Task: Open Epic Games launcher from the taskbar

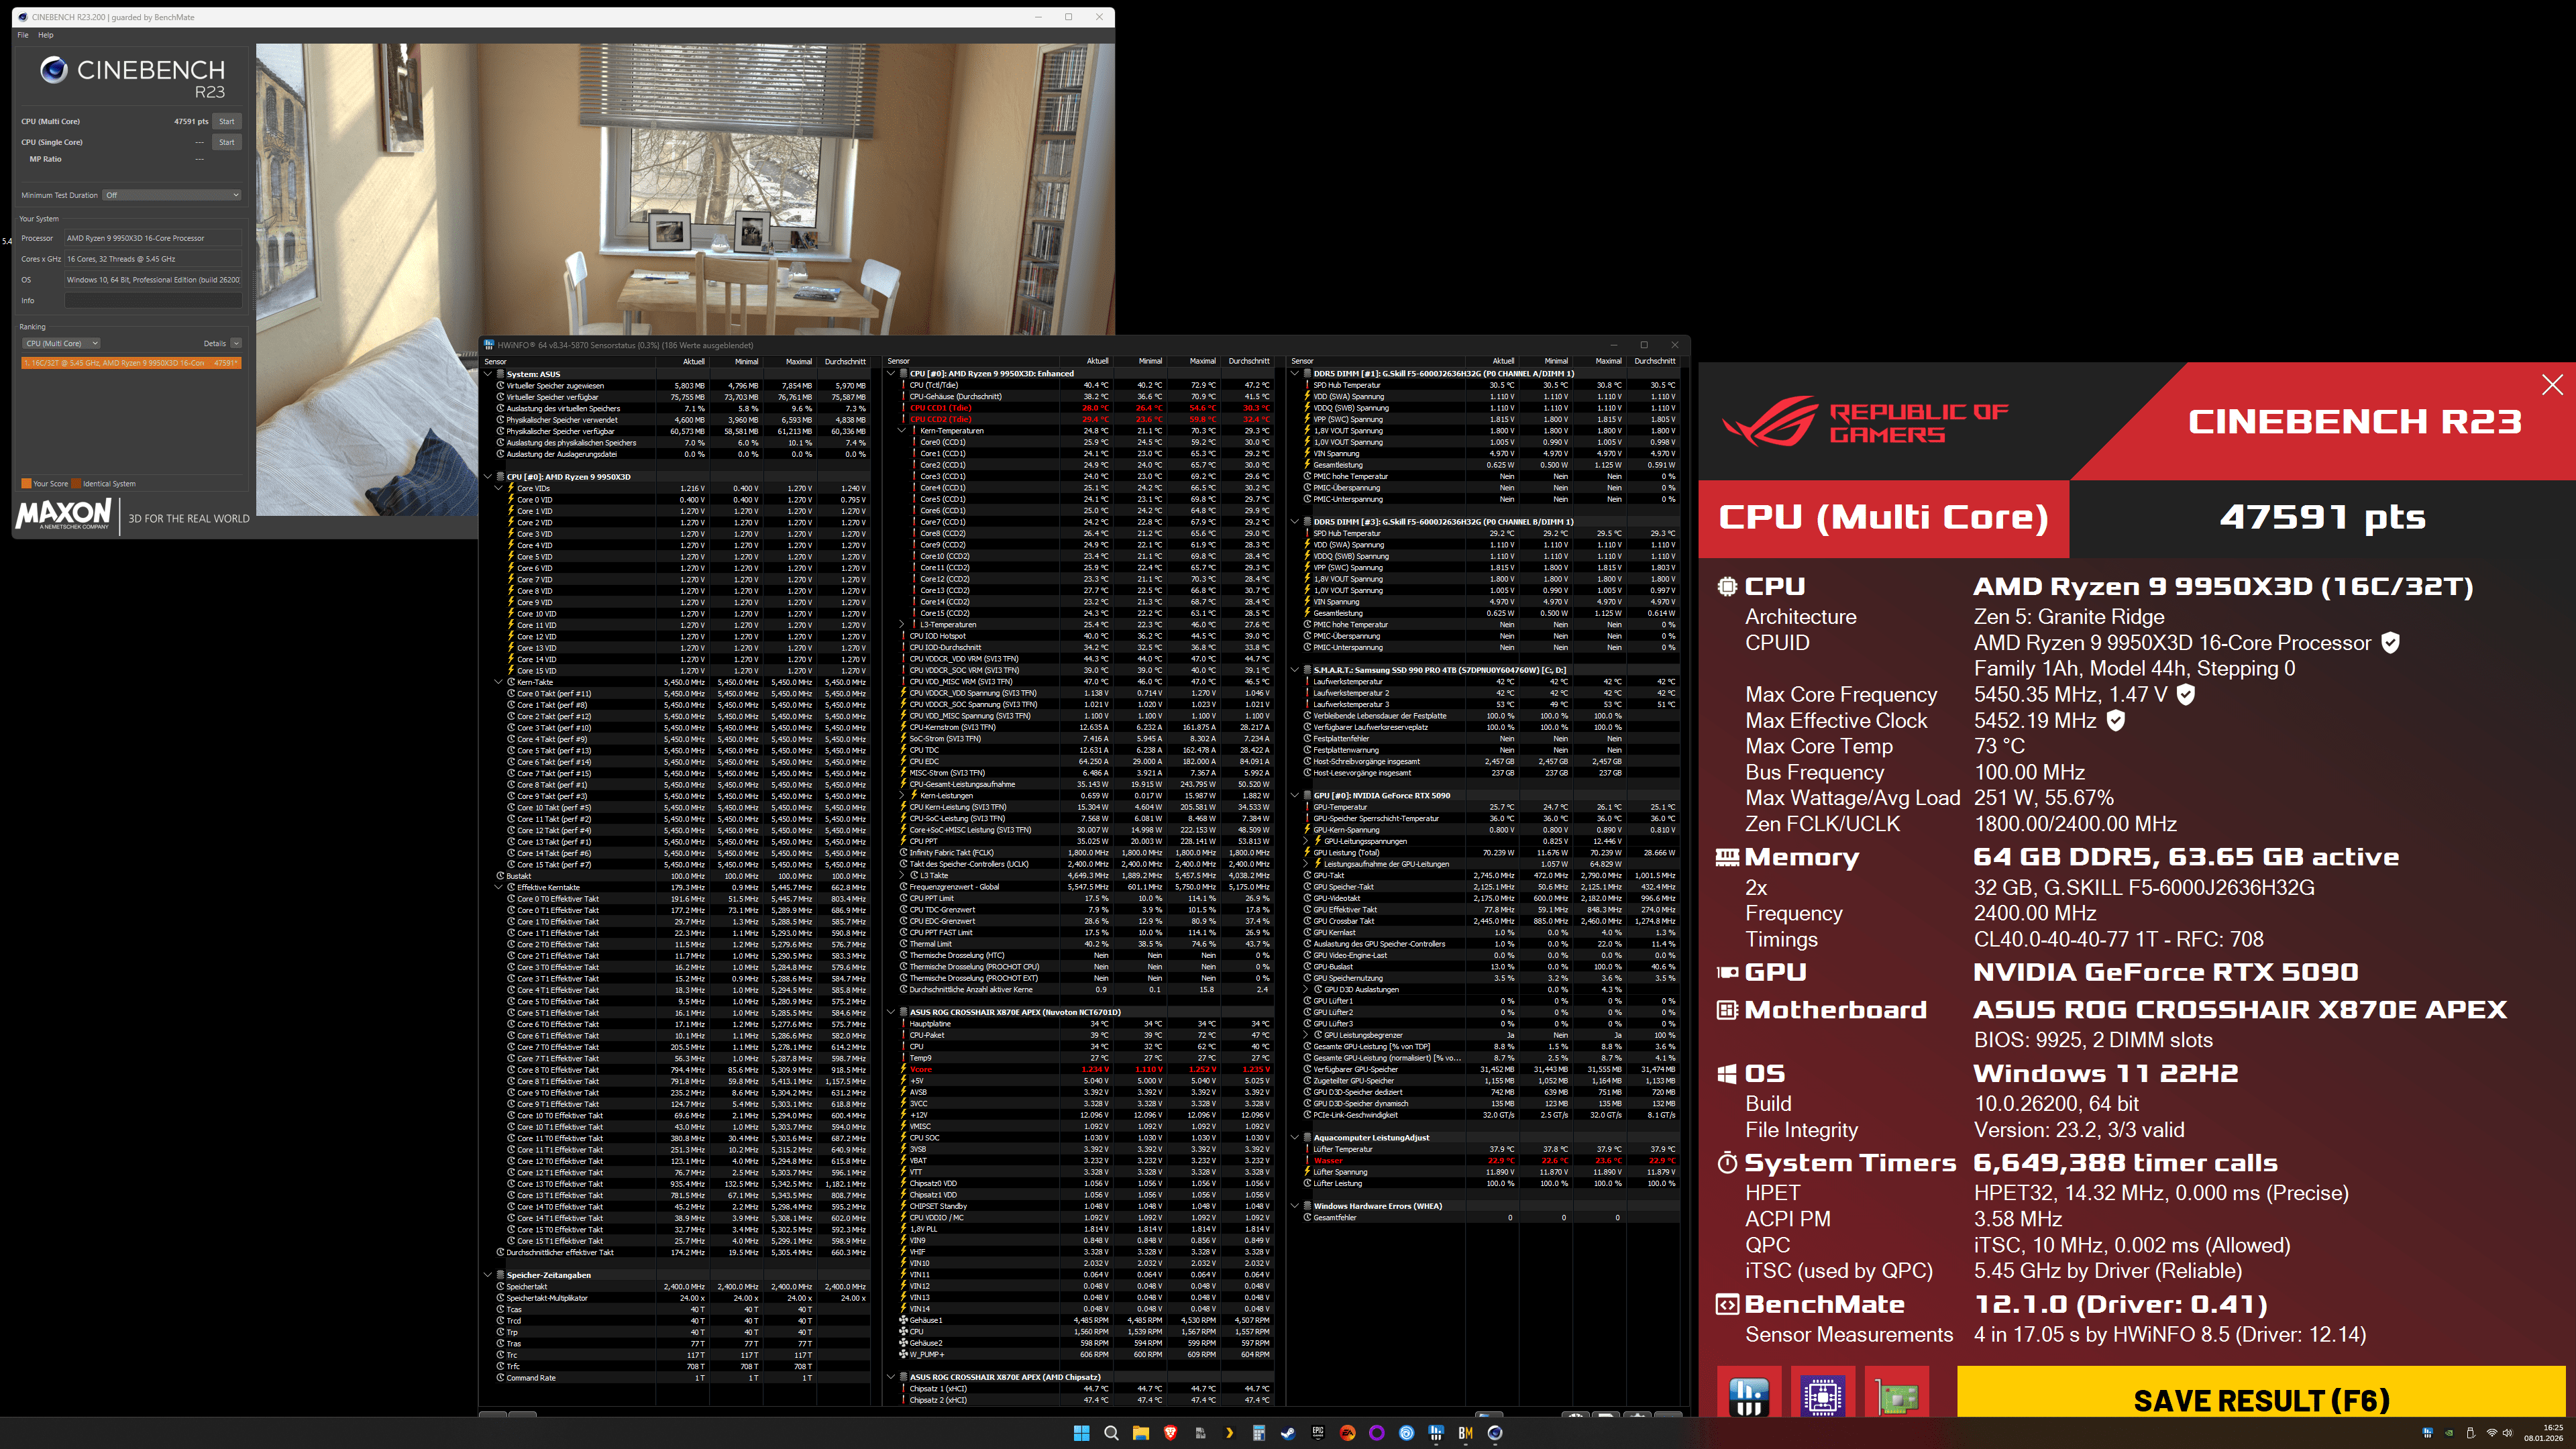Action: tap(1318, 1433)
